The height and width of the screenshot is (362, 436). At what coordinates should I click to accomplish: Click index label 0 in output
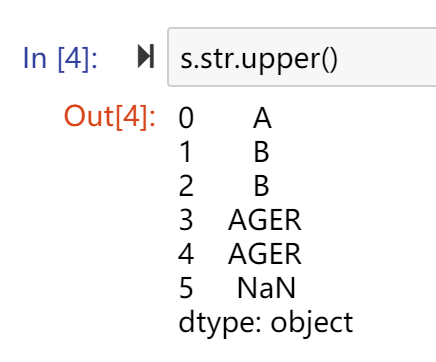(x=186, y=118)
